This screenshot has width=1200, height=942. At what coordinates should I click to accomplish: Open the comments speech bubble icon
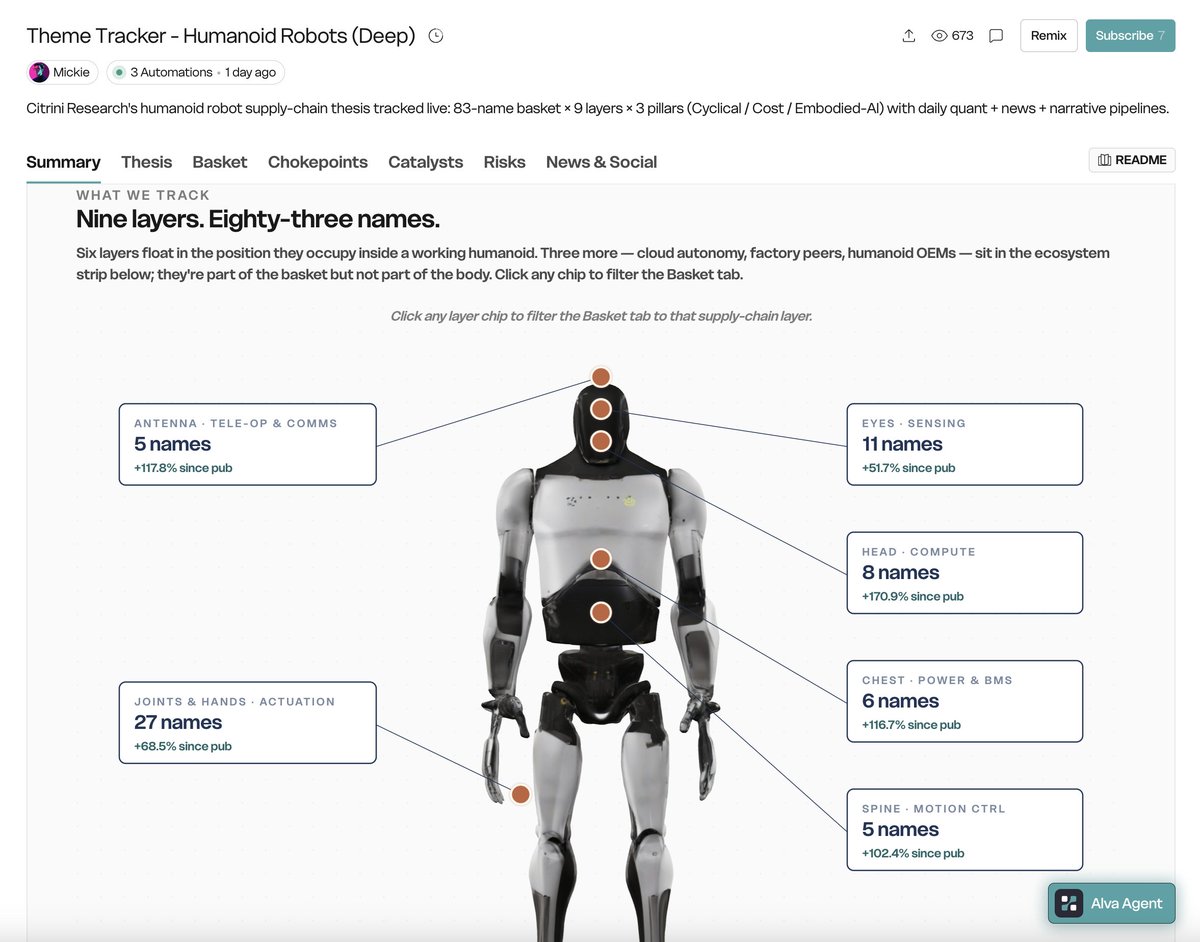tap(996, 36)
